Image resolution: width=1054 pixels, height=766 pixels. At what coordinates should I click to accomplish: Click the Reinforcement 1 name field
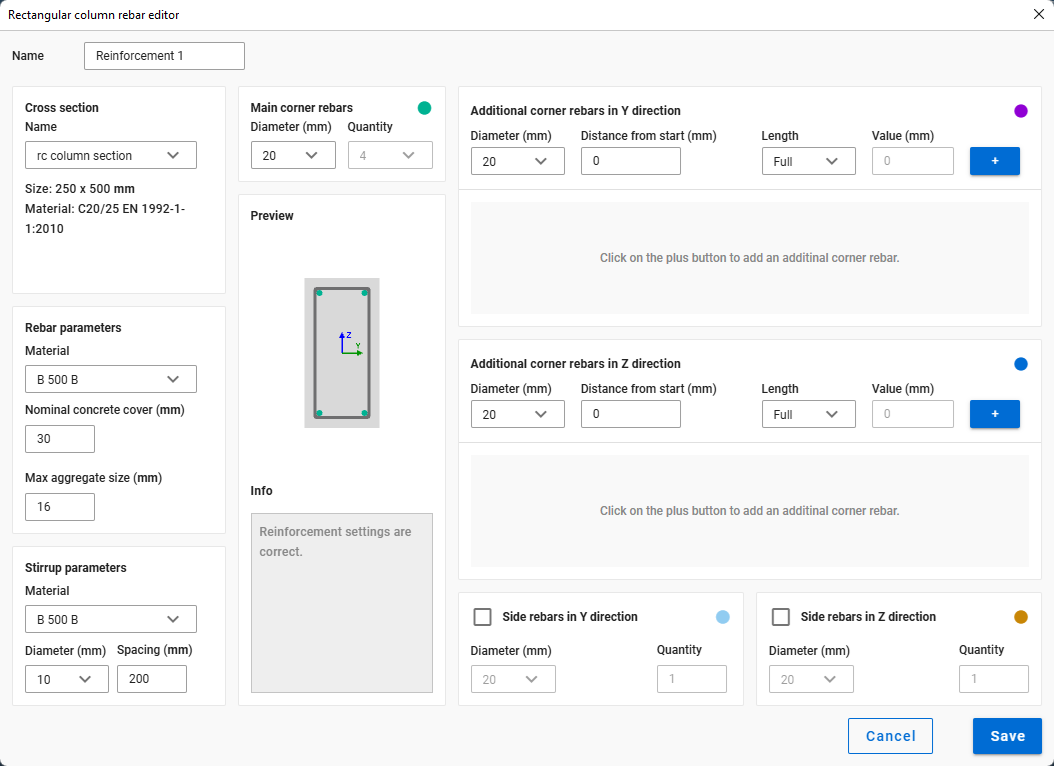[164, 56]
